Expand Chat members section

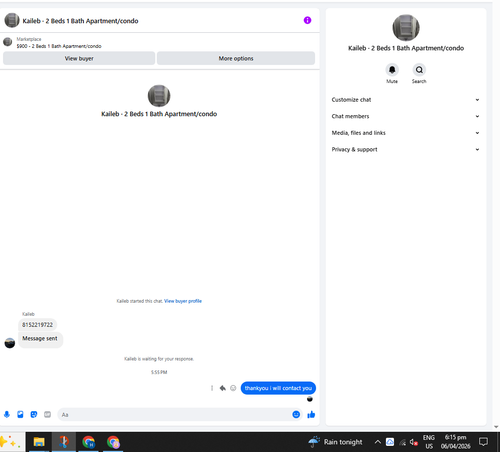pos(406,116)
